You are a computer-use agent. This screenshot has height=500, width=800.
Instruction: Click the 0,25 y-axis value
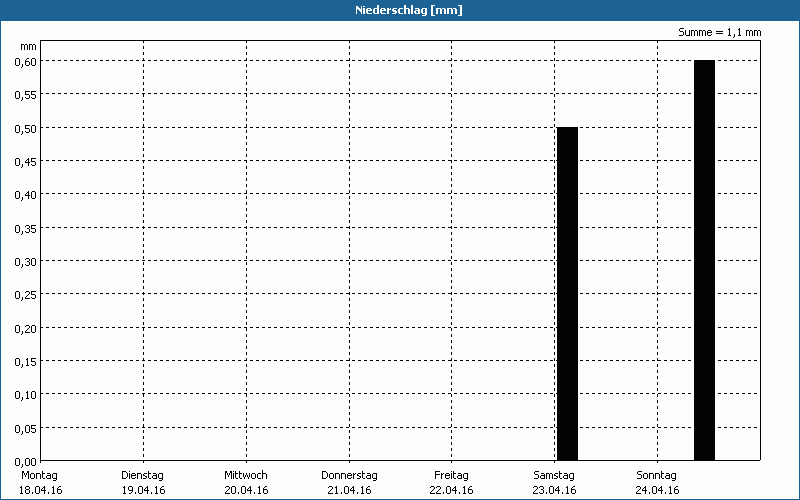click(26, 295)
